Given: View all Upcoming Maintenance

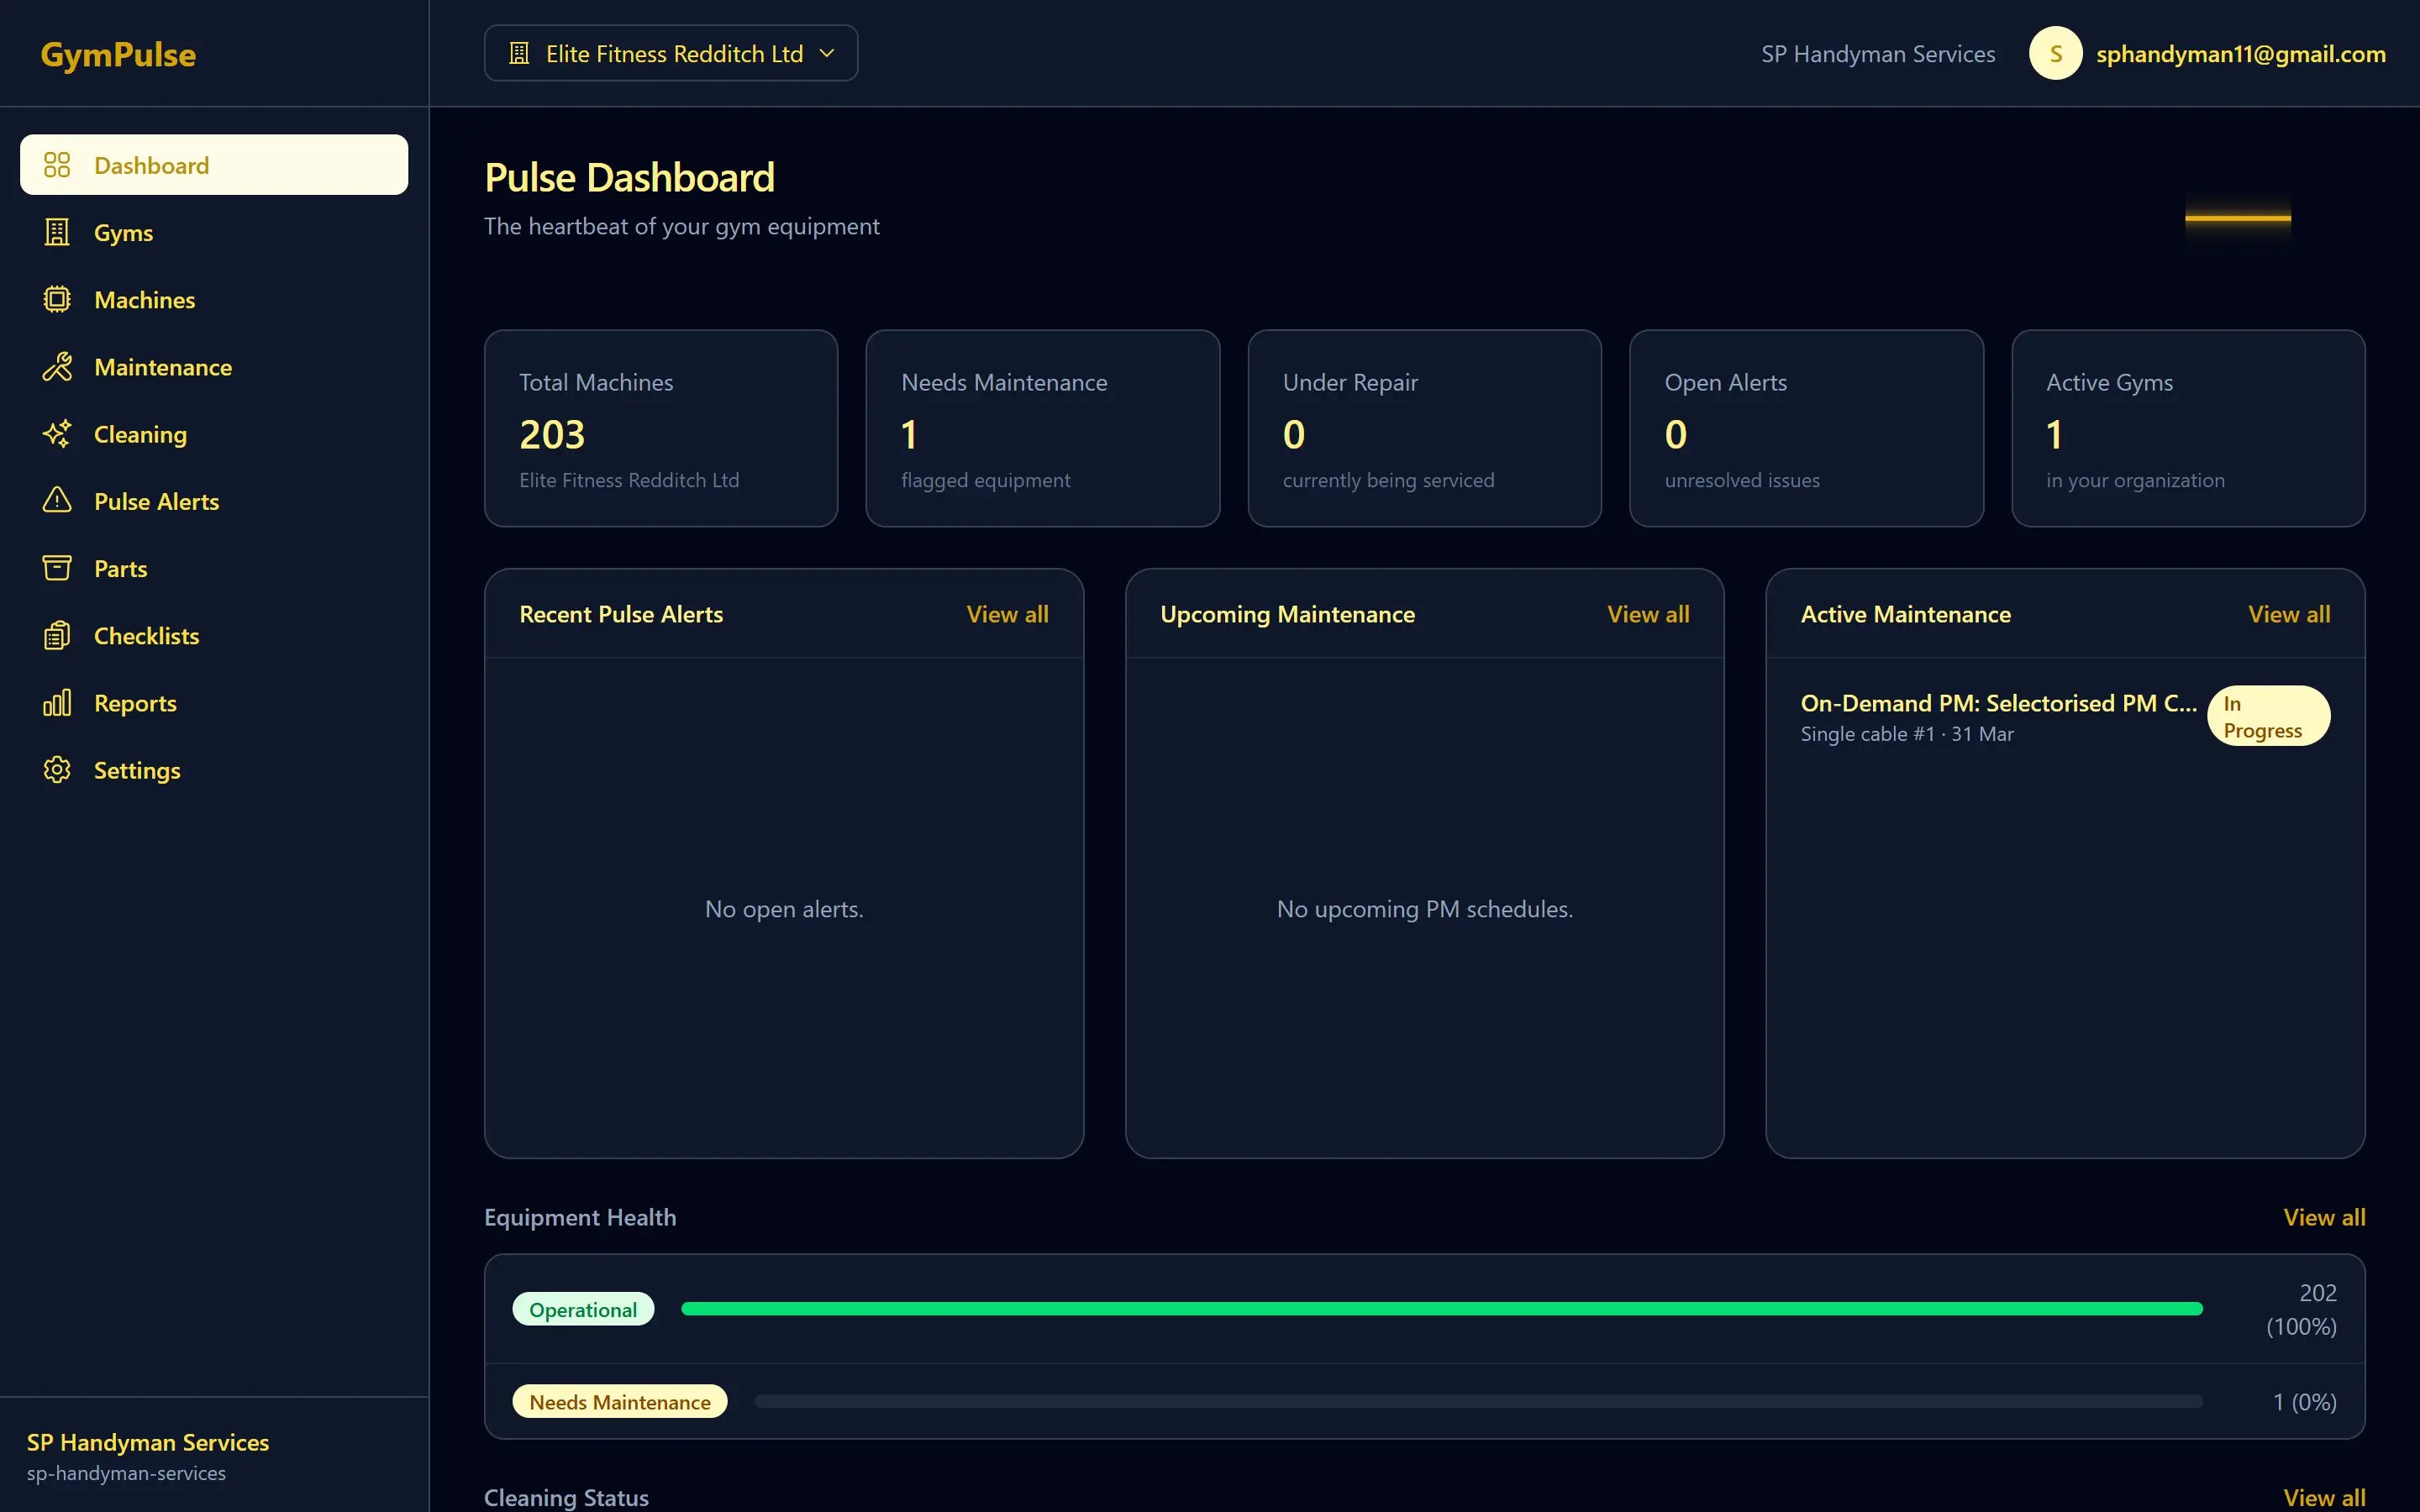Looking at the screenshot, I should click(1648, 614).
